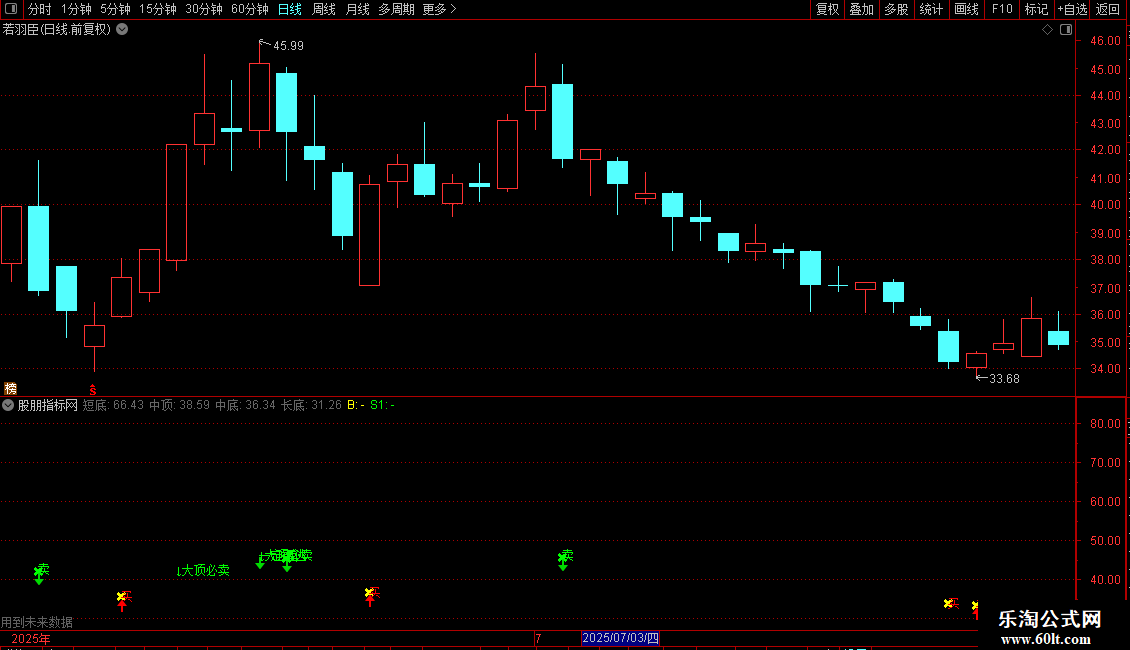
Task: Click the 33.68 low price label
Action: tap(1004, 379)
